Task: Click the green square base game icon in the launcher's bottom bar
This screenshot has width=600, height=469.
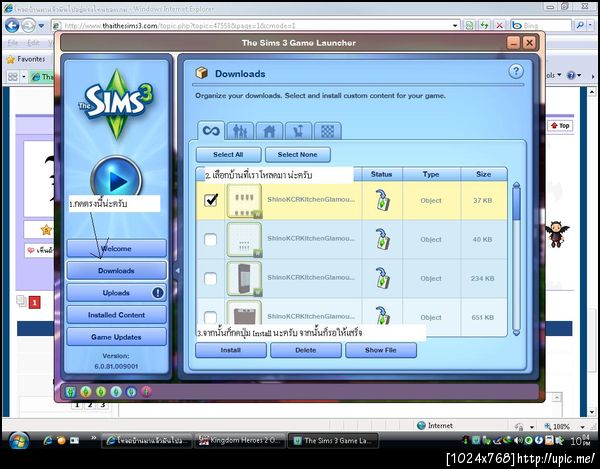Action: pyautogui.click(x=70, y=391)
